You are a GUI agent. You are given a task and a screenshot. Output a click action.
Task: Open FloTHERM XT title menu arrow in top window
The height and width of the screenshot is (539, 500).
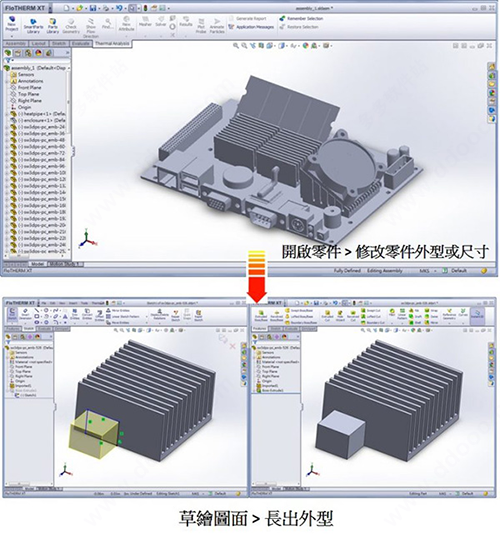(50, 8)
